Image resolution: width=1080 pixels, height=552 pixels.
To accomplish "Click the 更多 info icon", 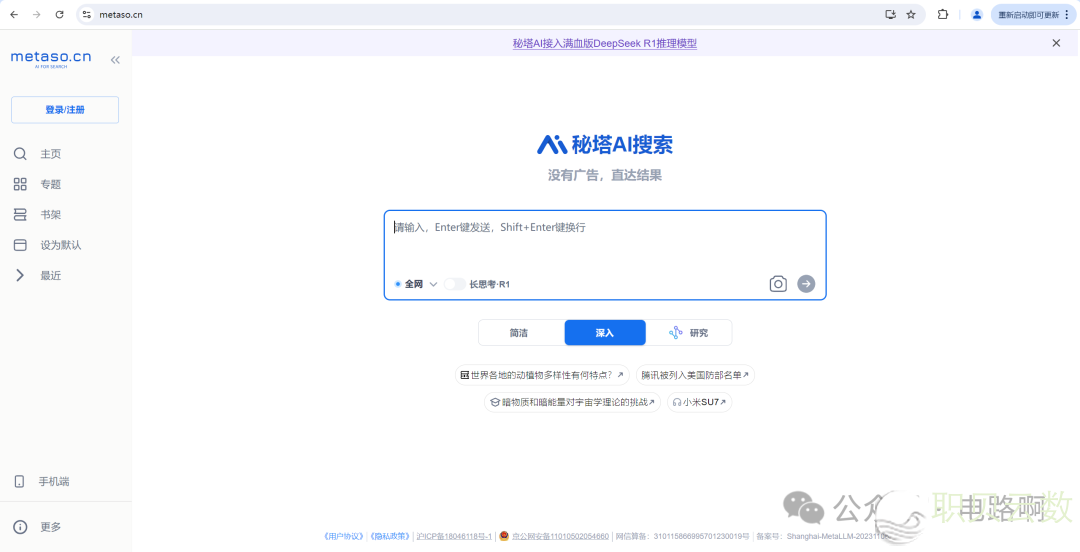I will 20,527.
